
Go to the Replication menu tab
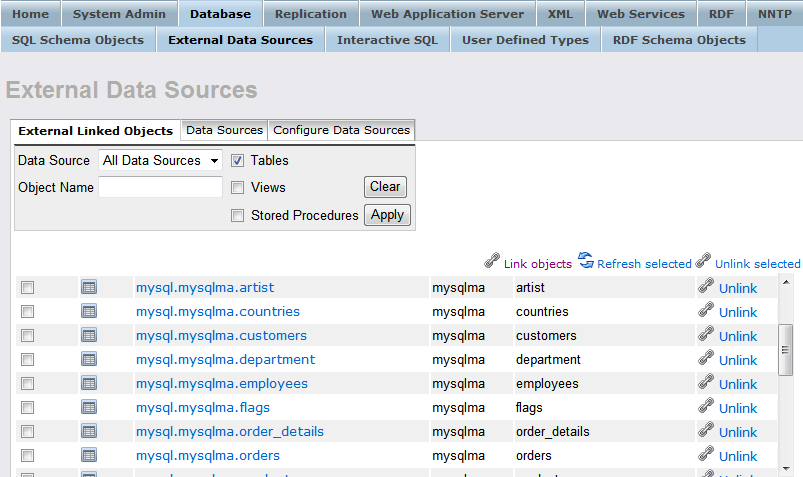pos(310,14)
